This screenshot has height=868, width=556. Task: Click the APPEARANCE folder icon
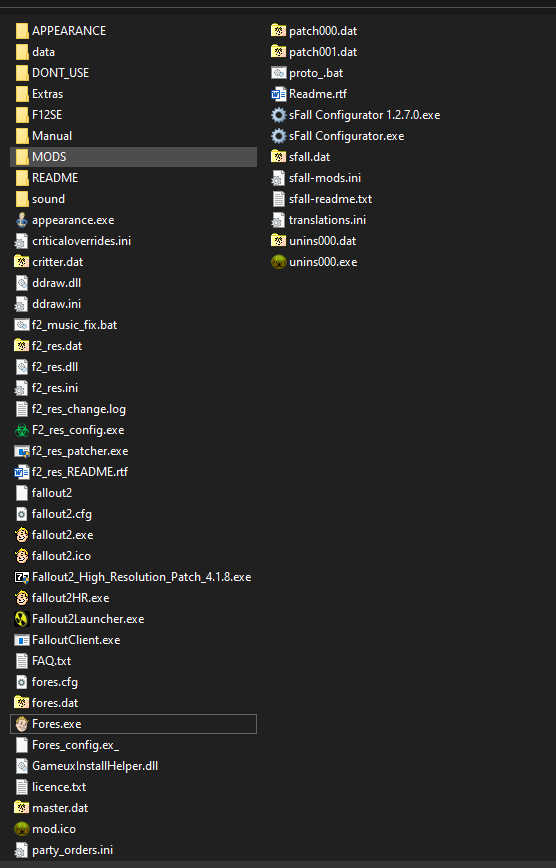22,31
